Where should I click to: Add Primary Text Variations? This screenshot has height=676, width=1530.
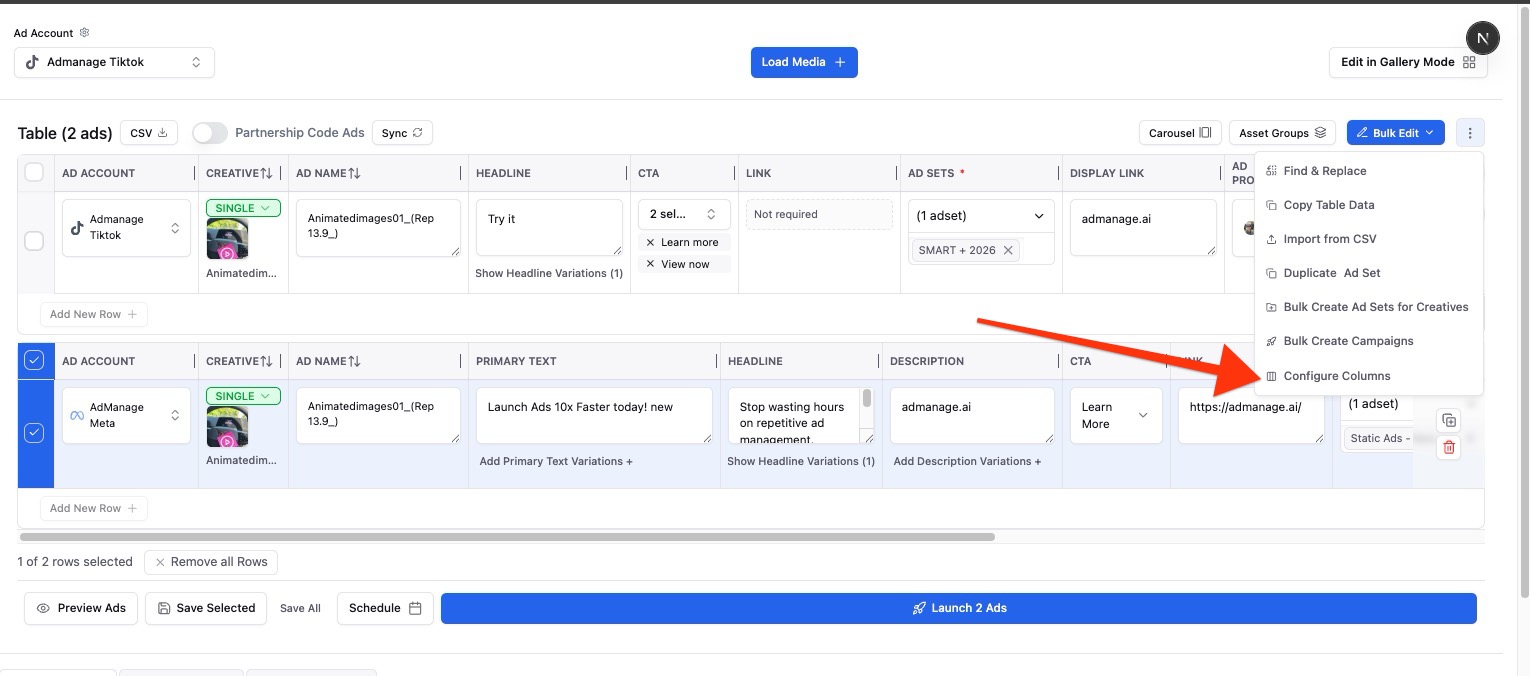(x=556, y=461)
